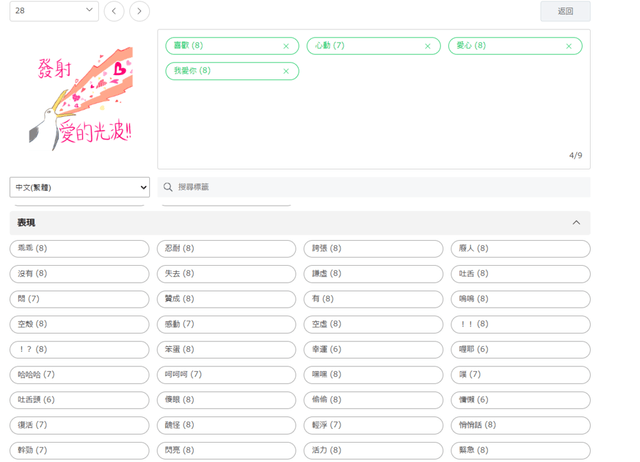Choose the 緊急 (8) tag
The height and width of the screenshot is (462, 640).
point(520,450)
